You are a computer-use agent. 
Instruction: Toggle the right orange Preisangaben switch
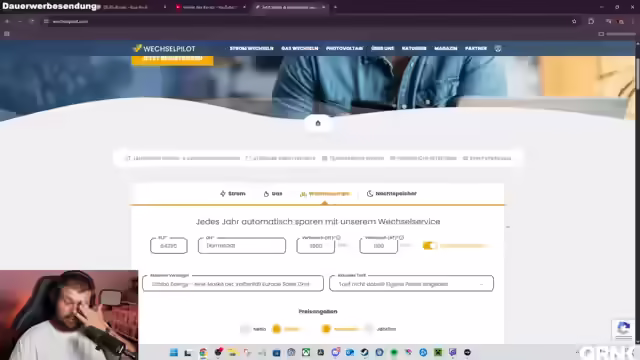coord(326,329)
